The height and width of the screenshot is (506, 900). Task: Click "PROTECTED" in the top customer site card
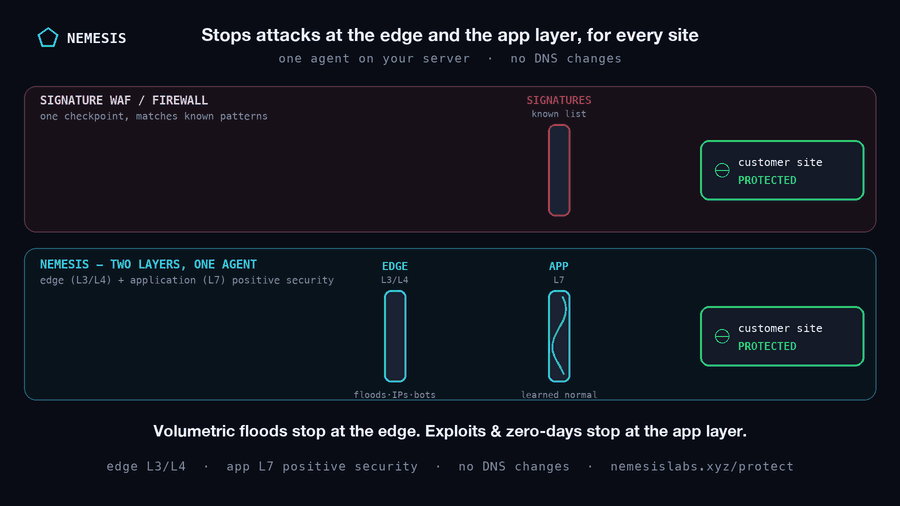767,180
